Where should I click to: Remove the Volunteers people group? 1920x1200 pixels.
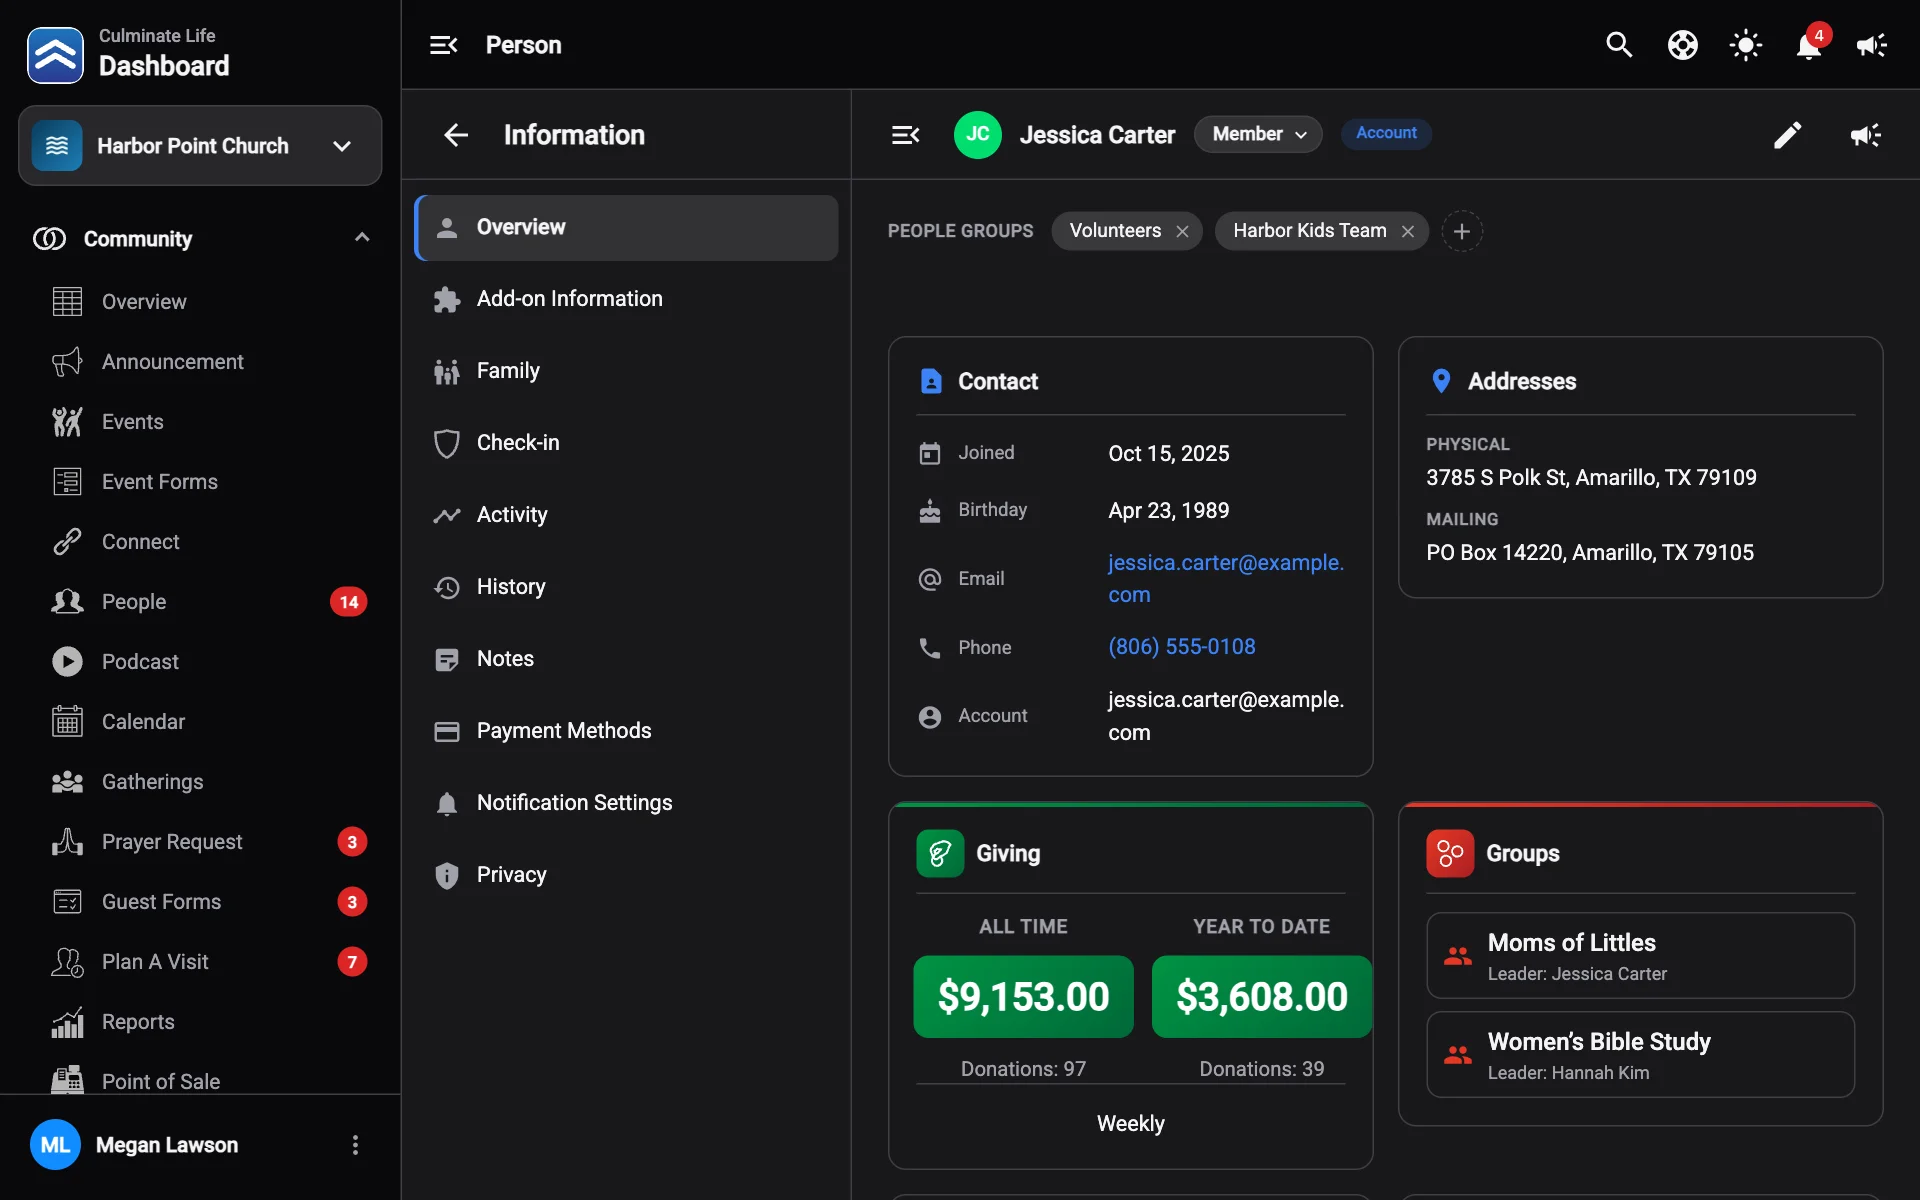point(1182,231)
